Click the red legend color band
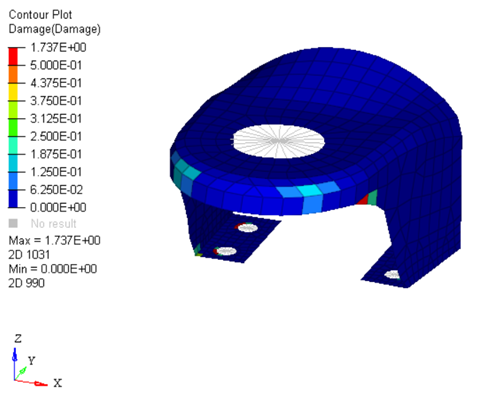Viewport: 492px width, 399px height. pos(13,56)
